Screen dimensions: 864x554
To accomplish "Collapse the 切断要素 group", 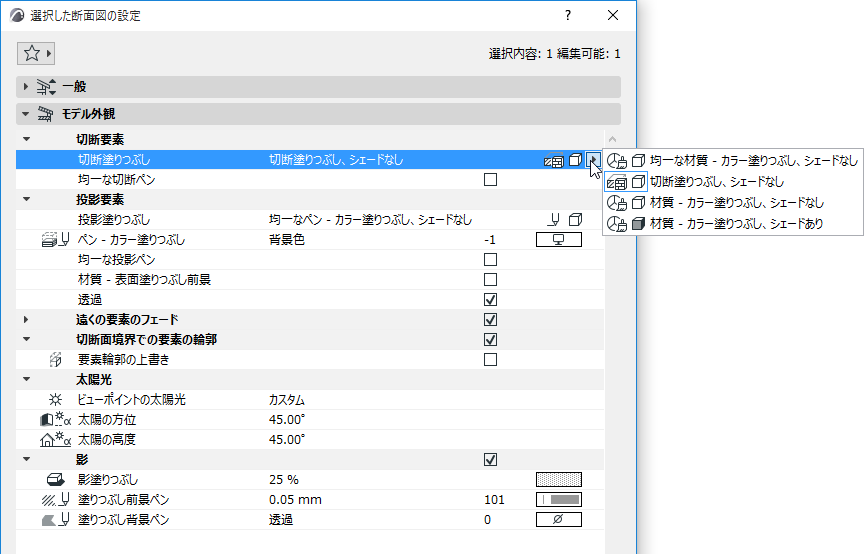I will (26, 139).
